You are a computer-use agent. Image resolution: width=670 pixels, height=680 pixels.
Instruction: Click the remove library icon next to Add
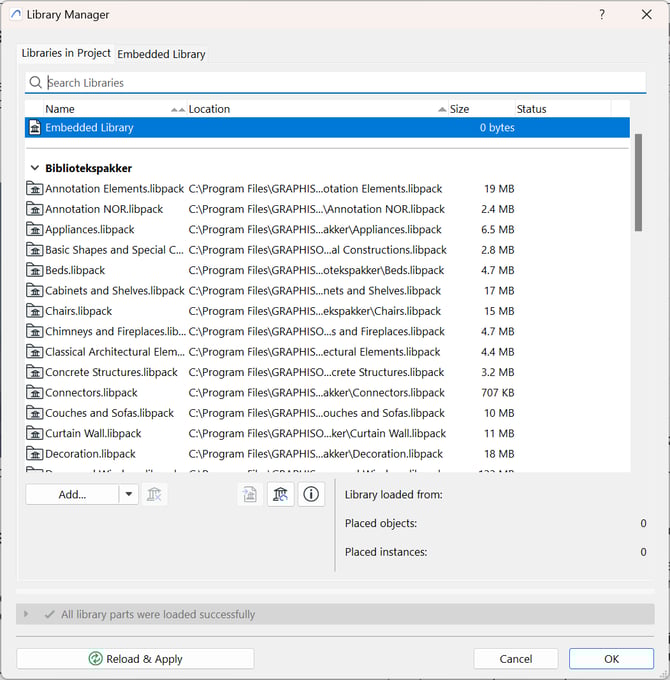click(154, 494)
